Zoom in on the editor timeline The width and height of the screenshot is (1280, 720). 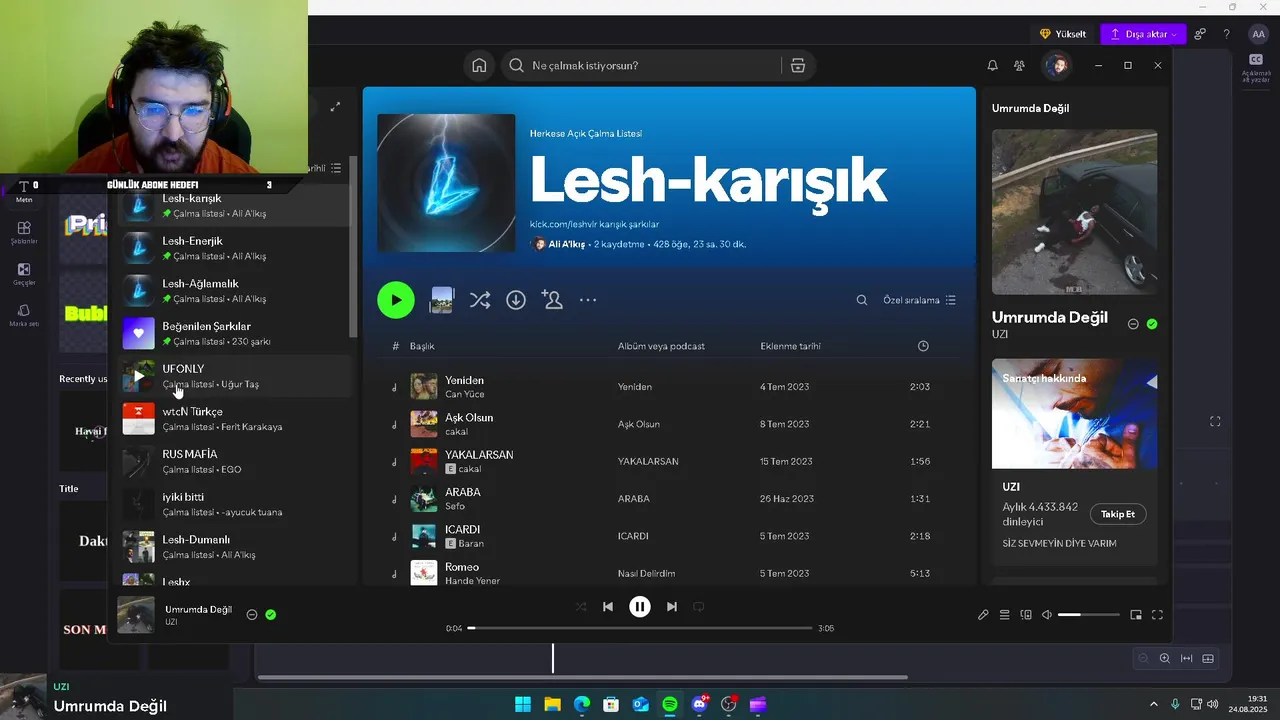1165,658
